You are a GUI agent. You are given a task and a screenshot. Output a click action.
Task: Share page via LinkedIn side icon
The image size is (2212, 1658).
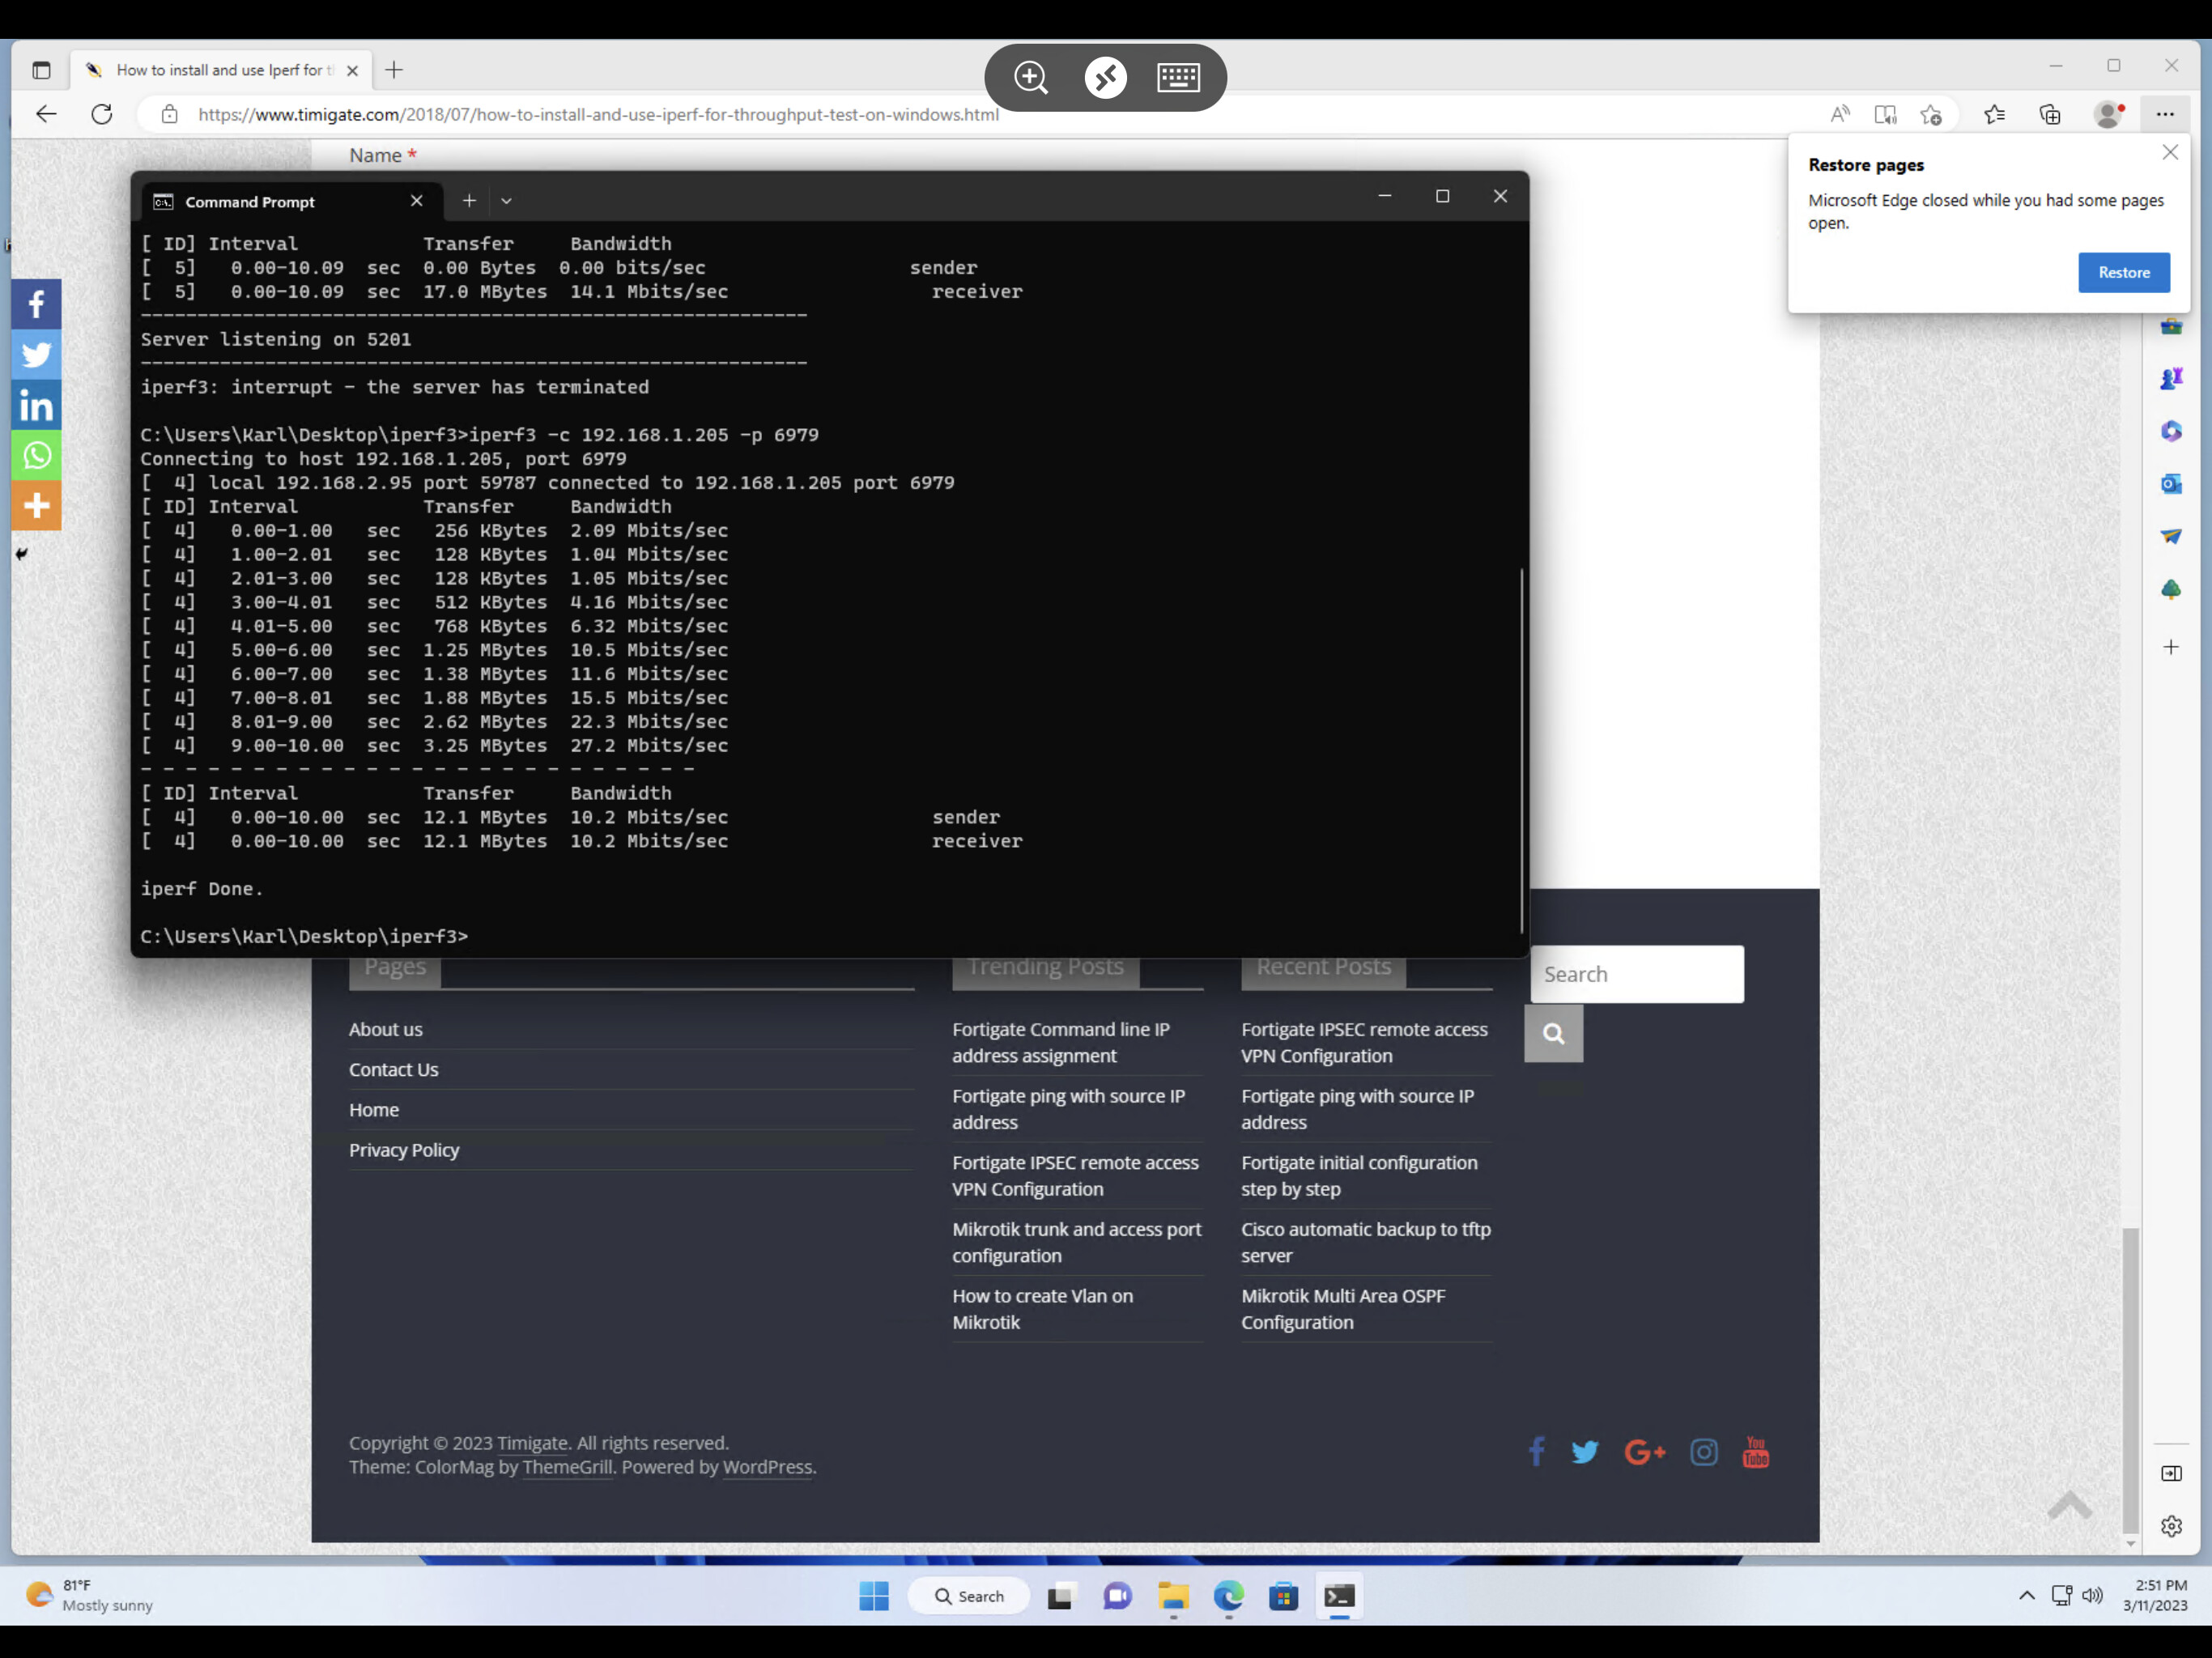[x=36, y=405]
